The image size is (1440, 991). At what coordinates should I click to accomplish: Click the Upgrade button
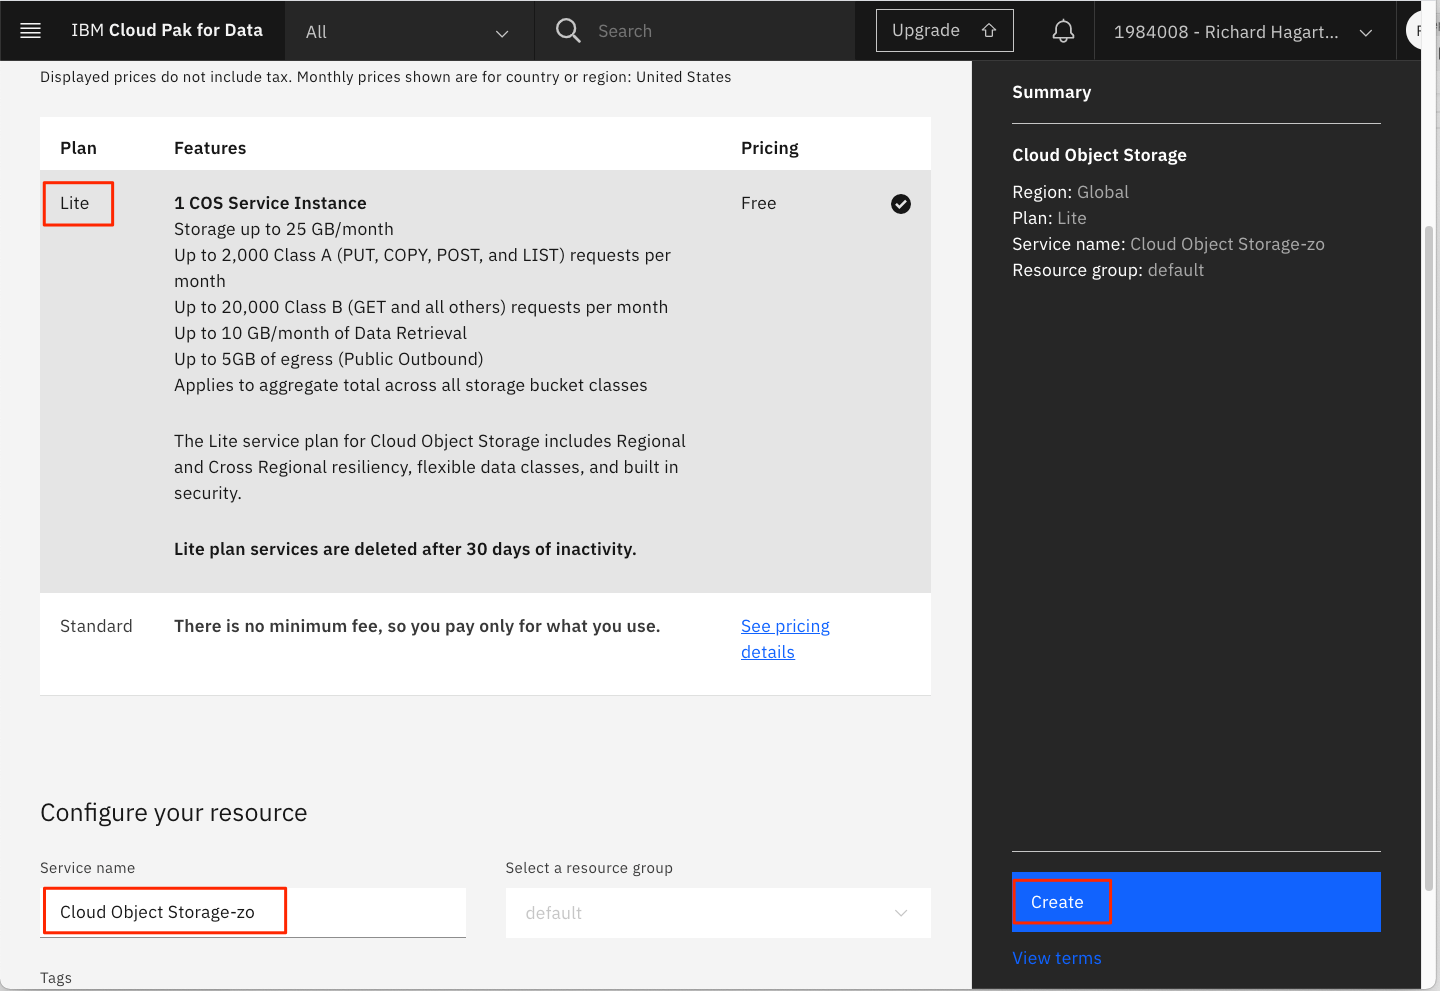point(945,31)
